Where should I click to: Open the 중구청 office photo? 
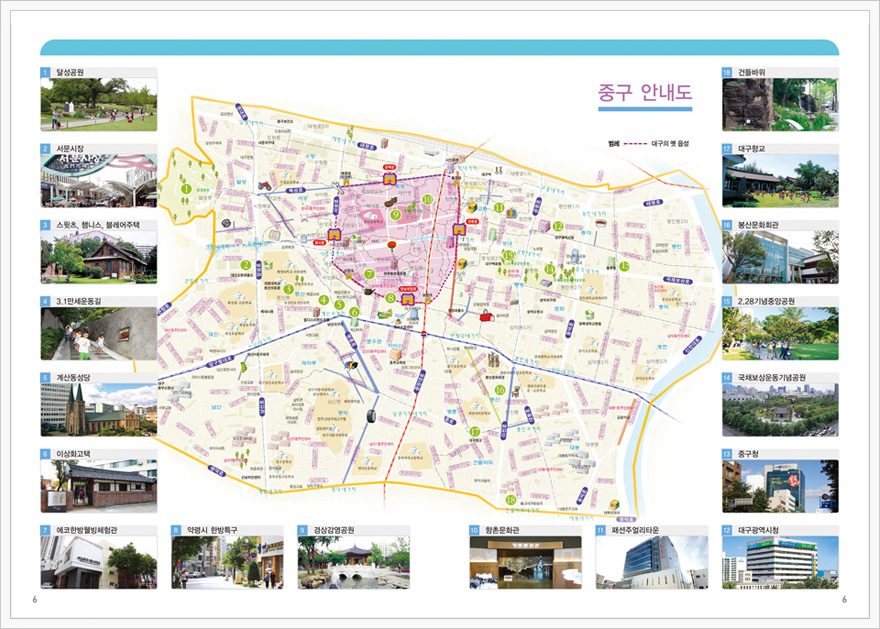(780, 486)
